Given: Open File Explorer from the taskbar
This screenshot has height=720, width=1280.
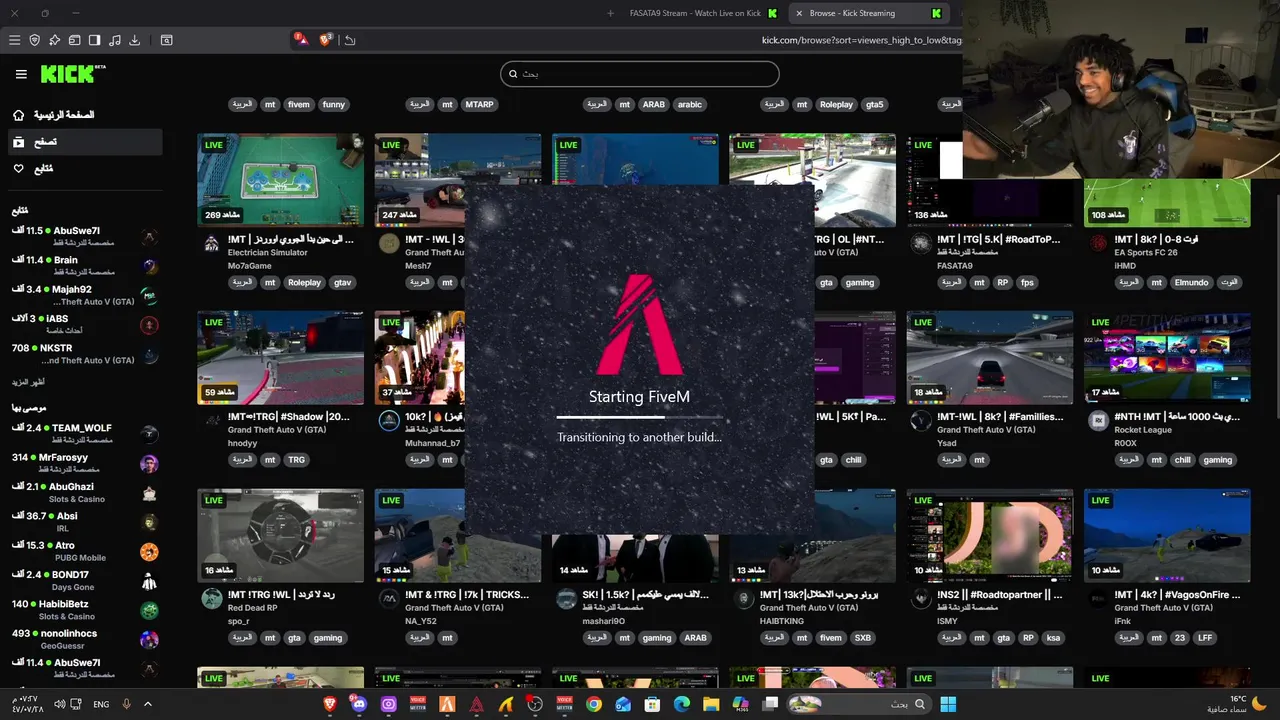Looking at the screenshot, I should (x=711, y=704).
